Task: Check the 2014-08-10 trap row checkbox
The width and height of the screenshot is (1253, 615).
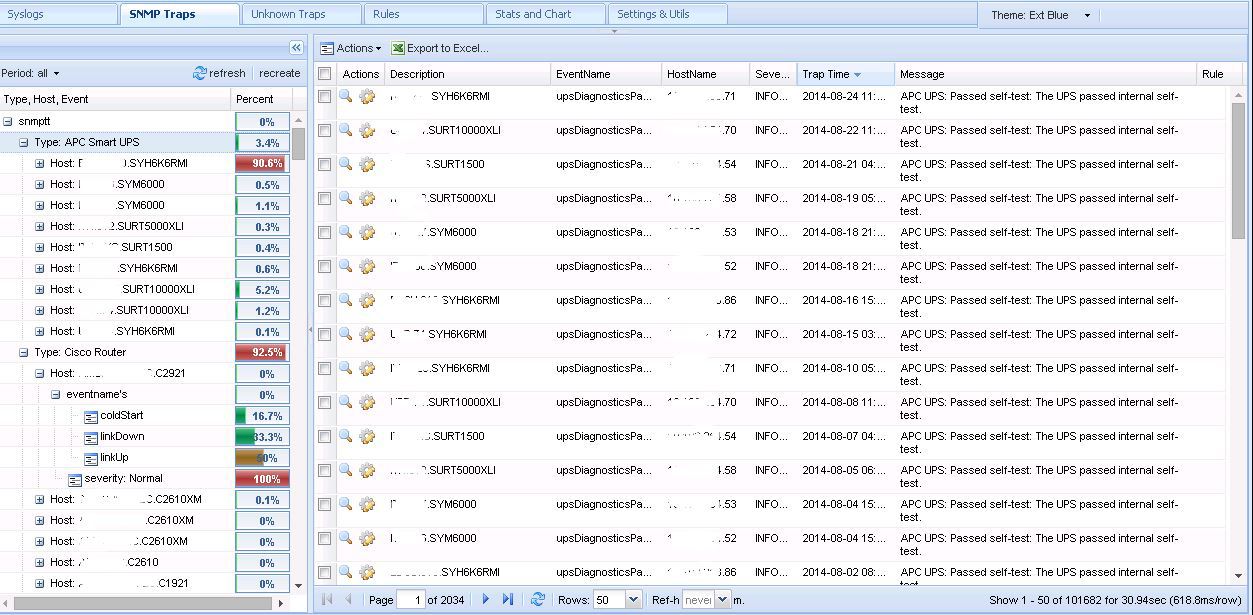Action: [x=324, y=369]
